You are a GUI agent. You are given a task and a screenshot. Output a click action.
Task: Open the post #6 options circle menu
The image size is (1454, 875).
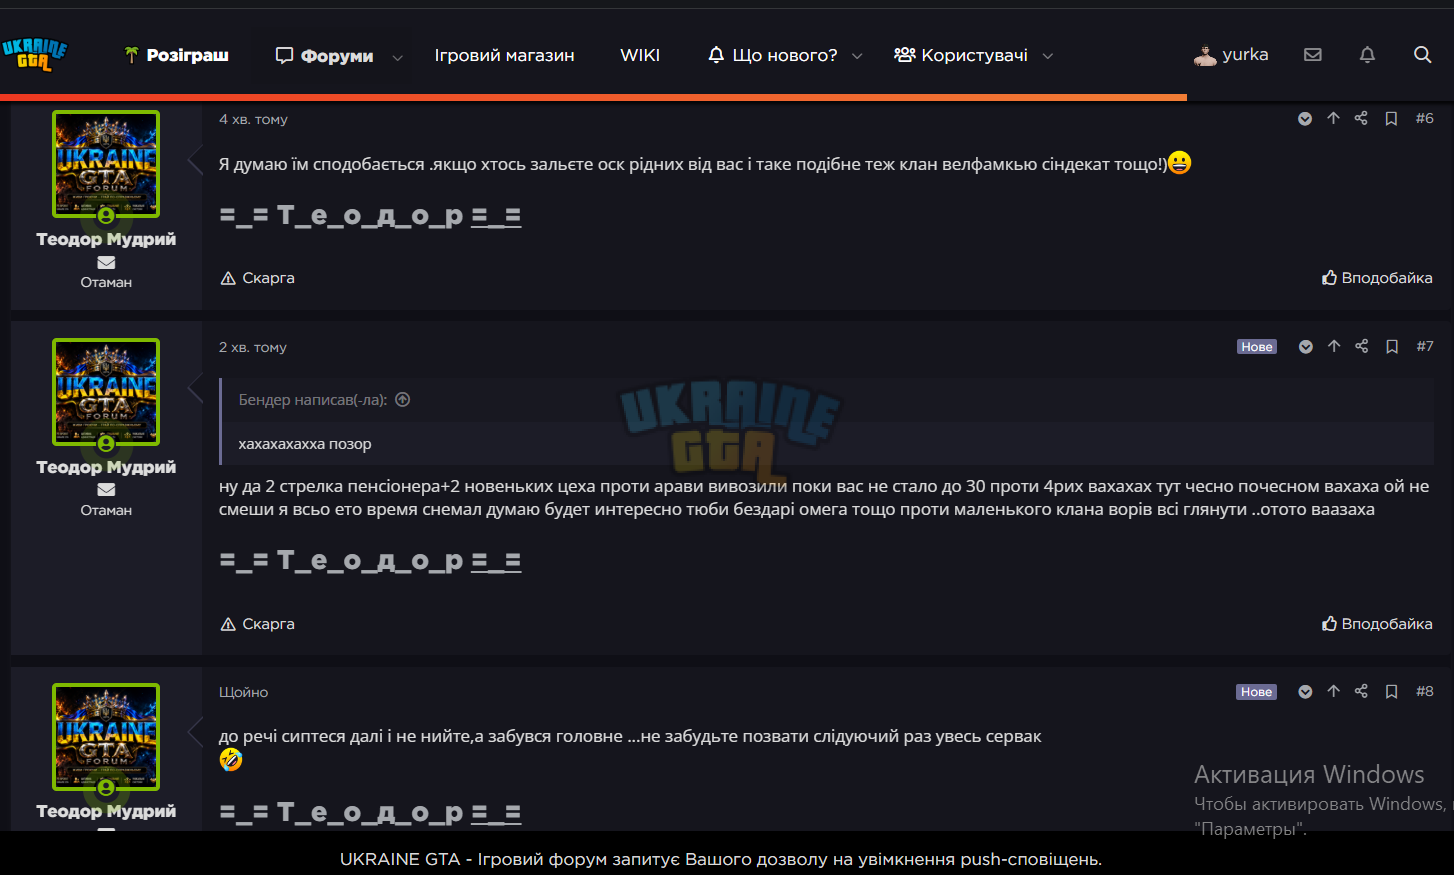1305,119
